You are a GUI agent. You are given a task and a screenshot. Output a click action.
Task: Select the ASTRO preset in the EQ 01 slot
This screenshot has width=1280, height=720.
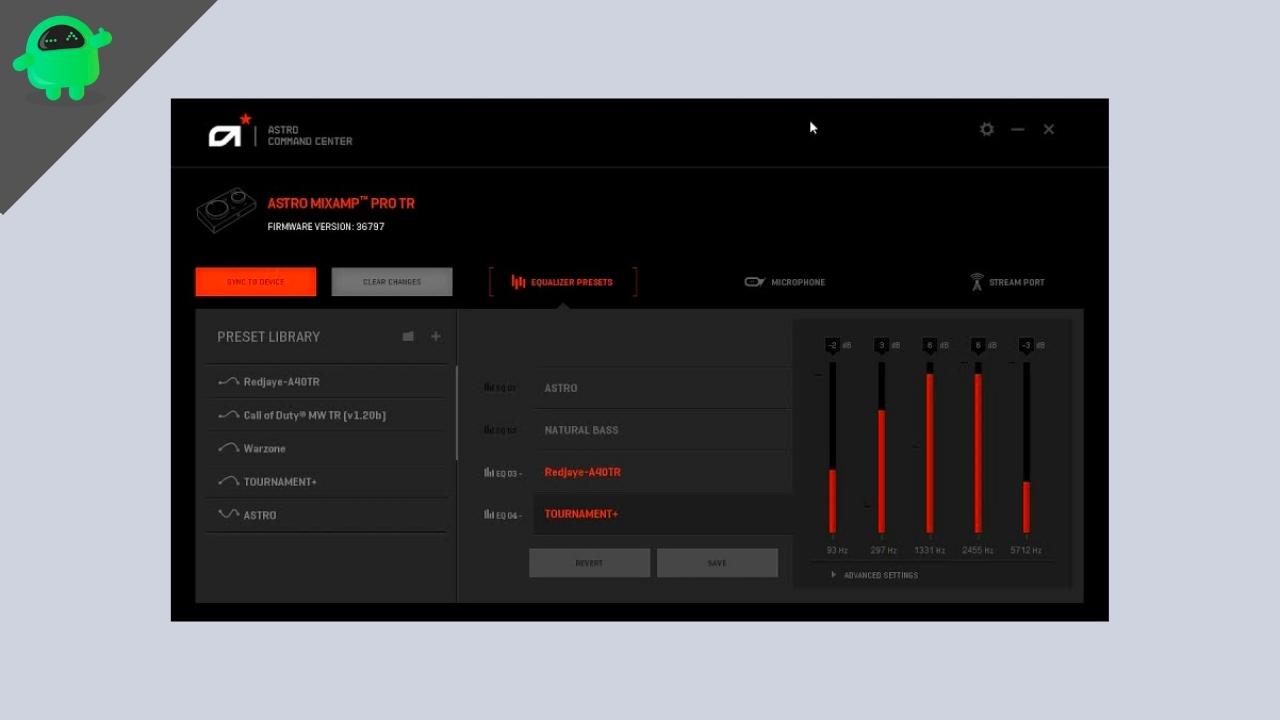[661, 388]
